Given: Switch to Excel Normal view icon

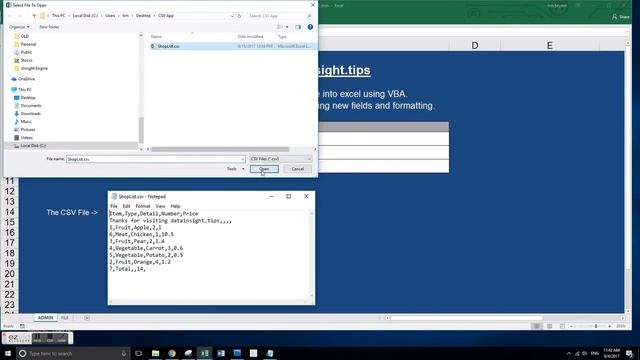Looking at the screenshot, I should coord(537,326).
